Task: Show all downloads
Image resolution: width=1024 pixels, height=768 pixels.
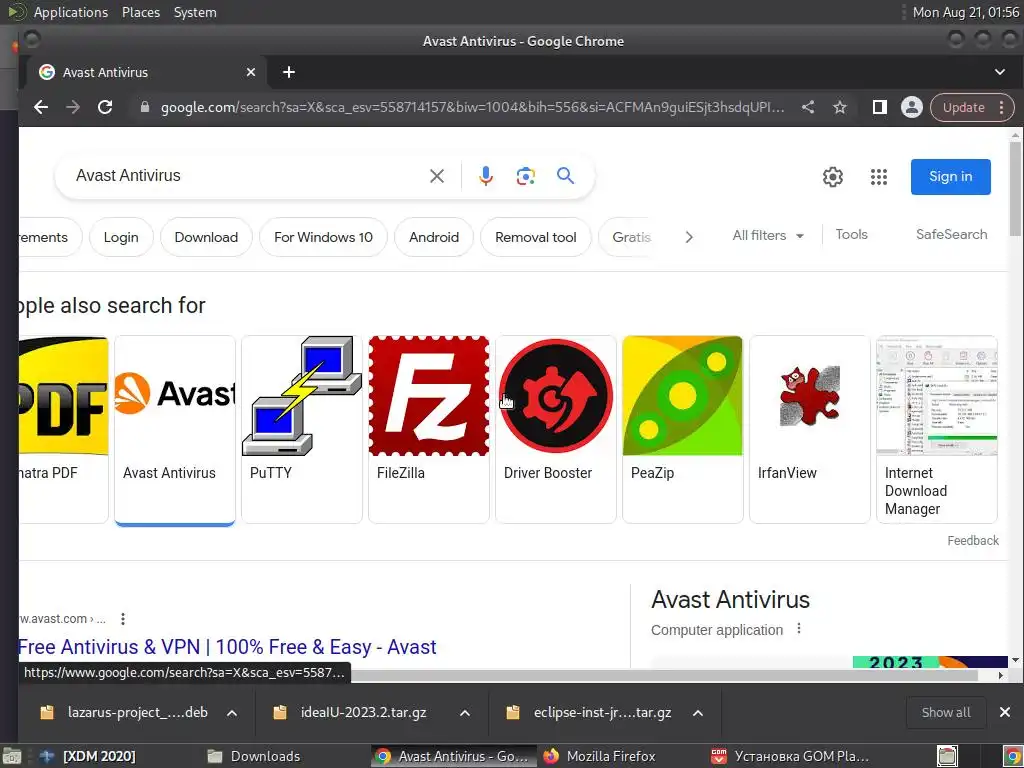Action: pyautogui.click(x=946, y=712)
